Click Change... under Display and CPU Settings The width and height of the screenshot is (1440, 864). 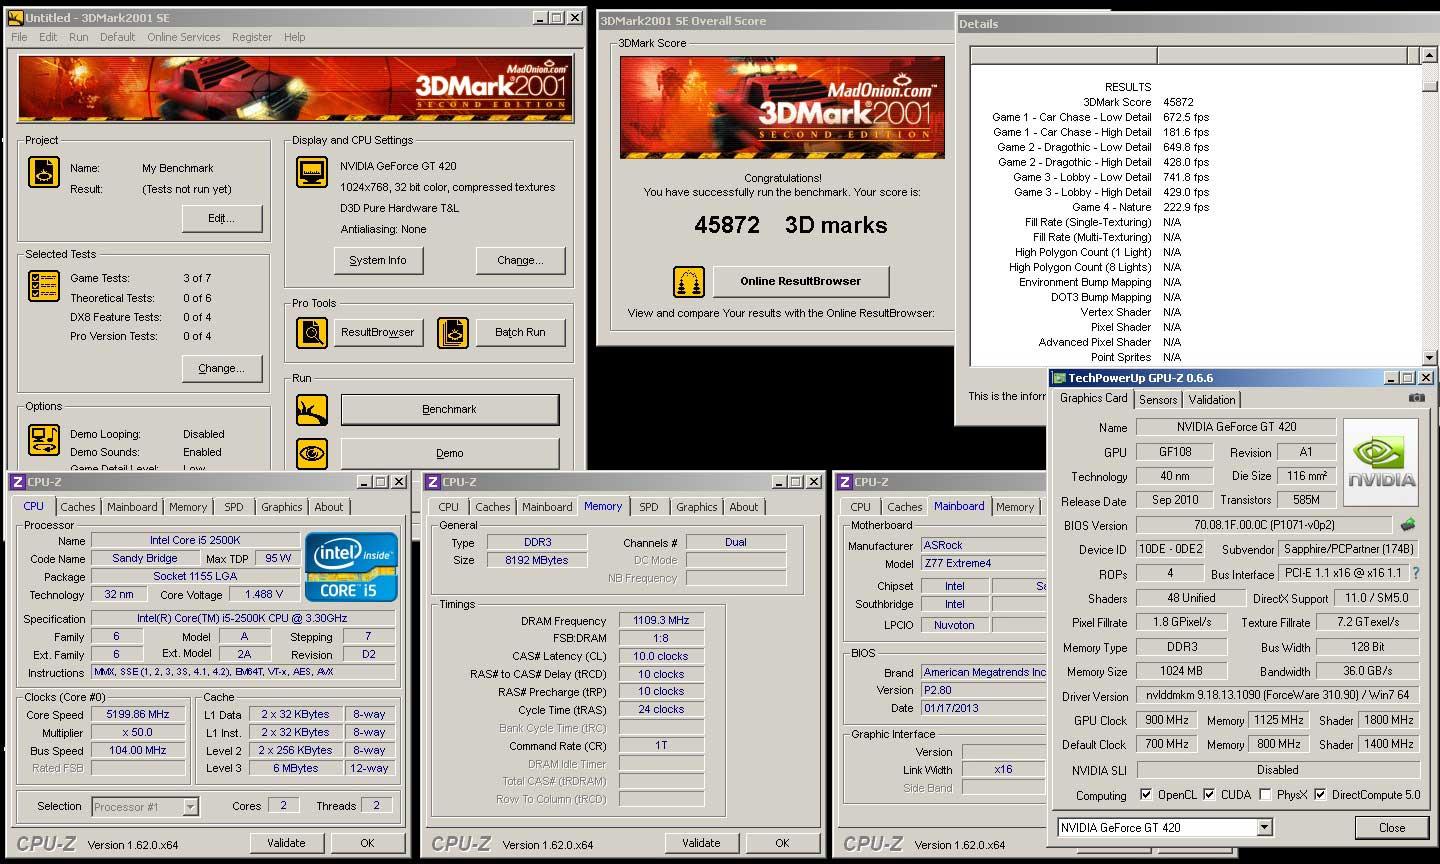520,260
